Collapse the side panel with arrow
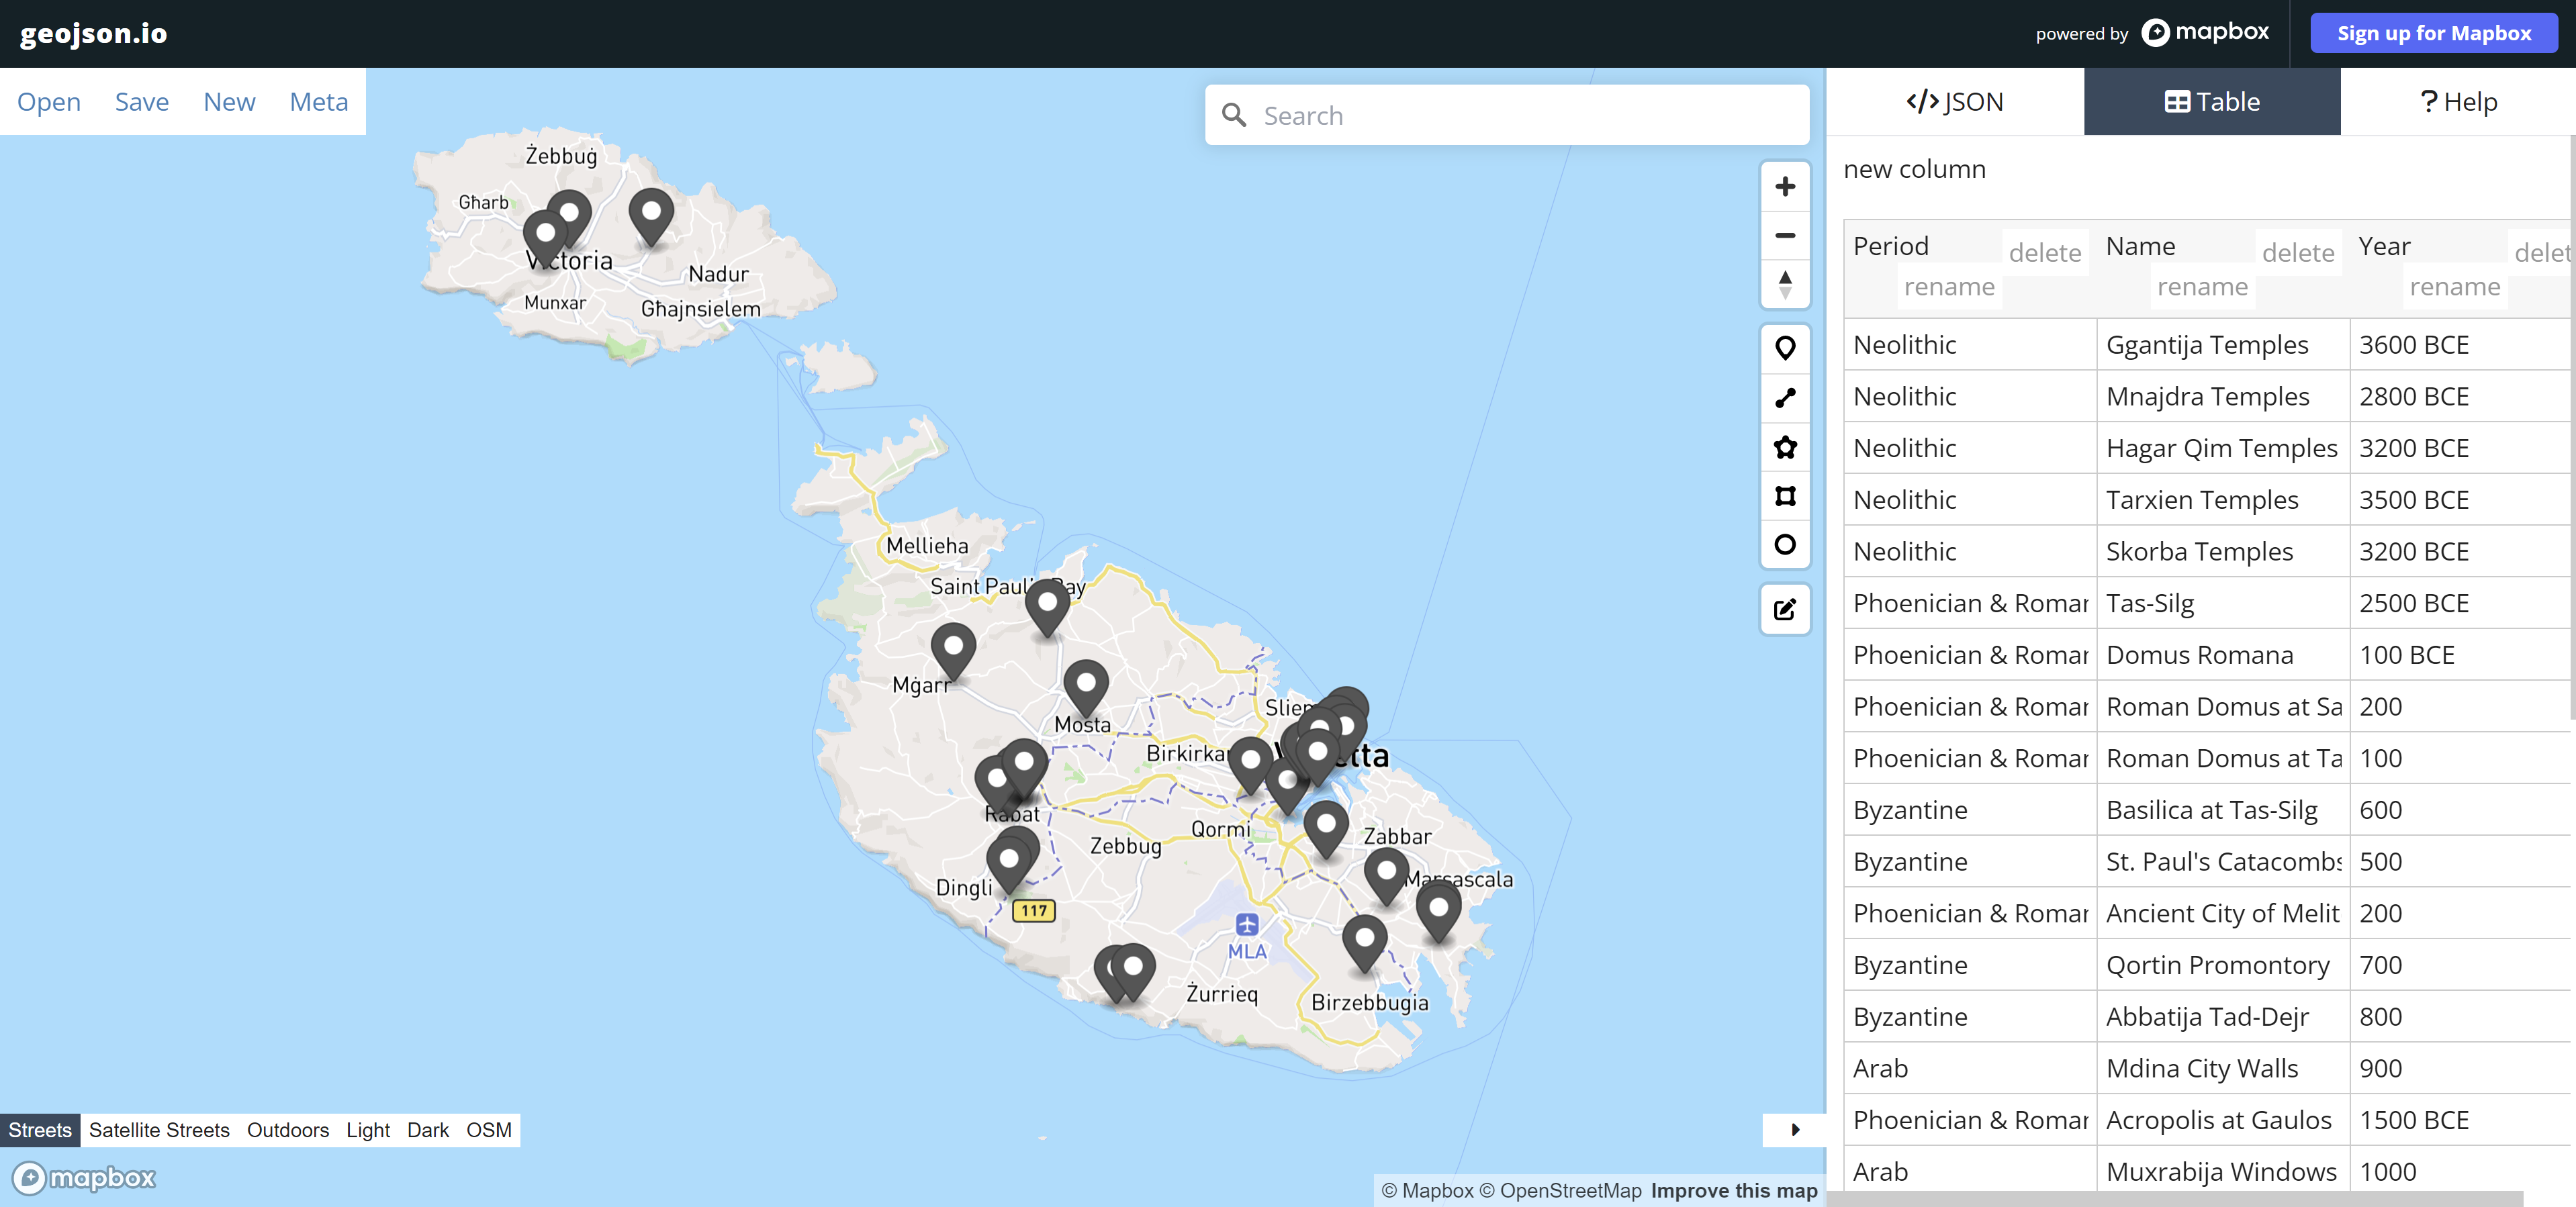The height and width of the screenshot is (1207, 2576). [1794, 1130]
